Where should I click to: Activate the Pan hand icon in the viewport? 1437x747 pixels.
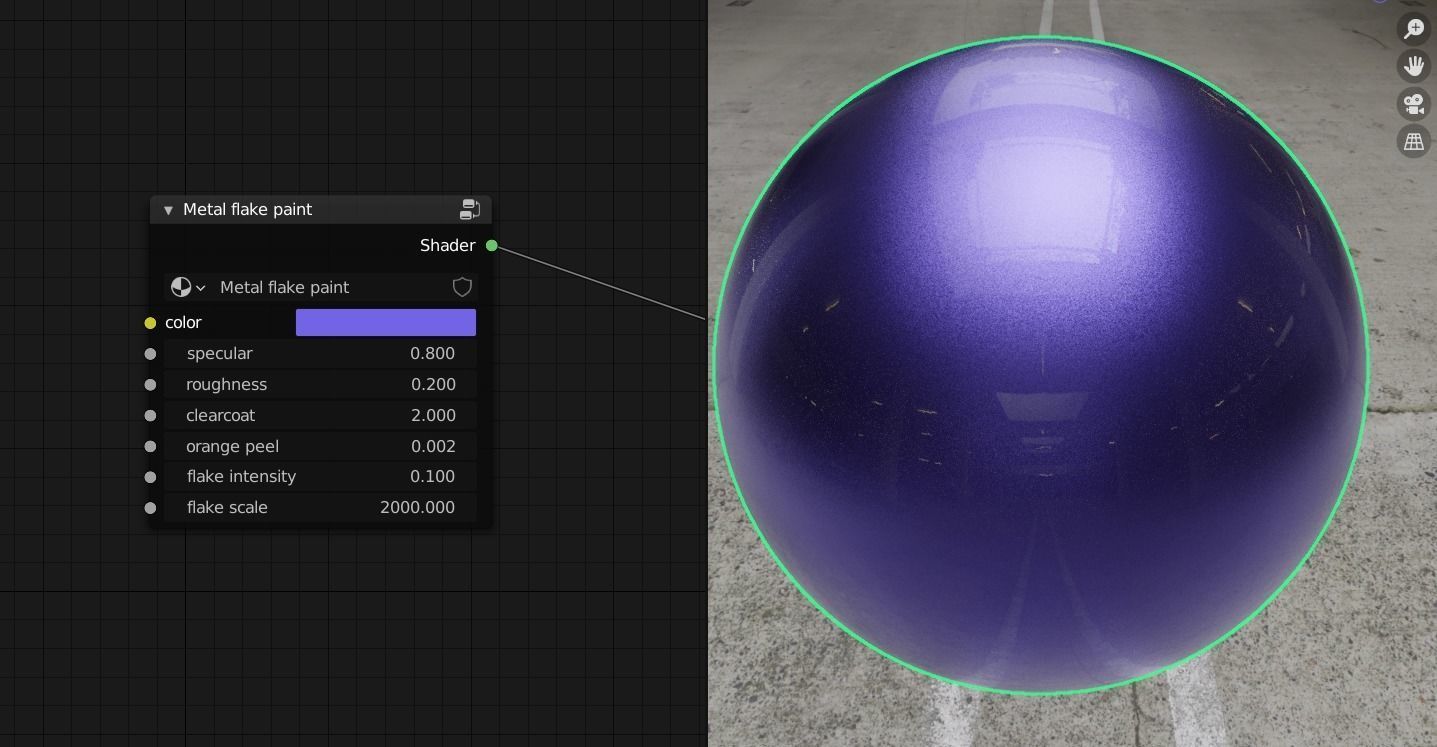pyautogui.click(x=1413, y=66)
